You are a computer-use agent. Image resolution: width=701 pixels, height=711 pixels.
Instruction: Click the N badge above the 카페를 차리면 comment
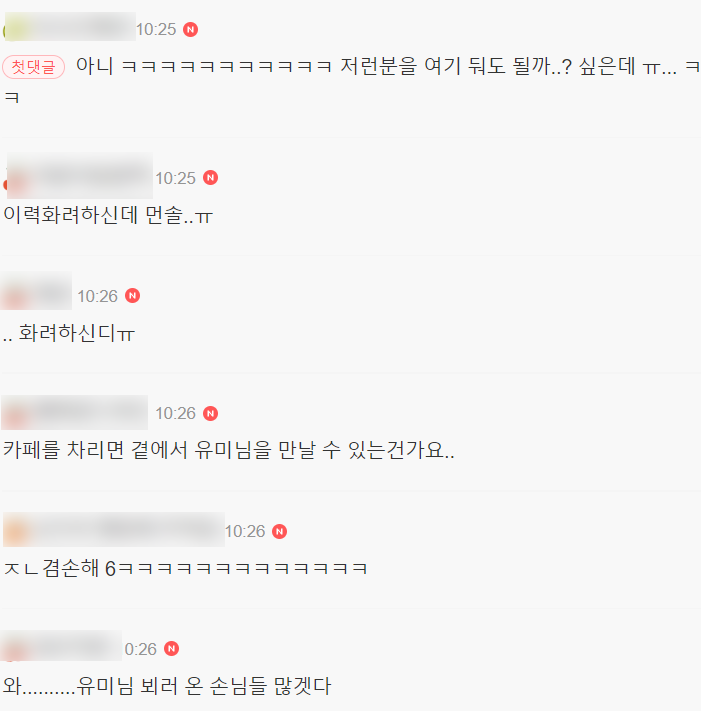tap(210, 414)
